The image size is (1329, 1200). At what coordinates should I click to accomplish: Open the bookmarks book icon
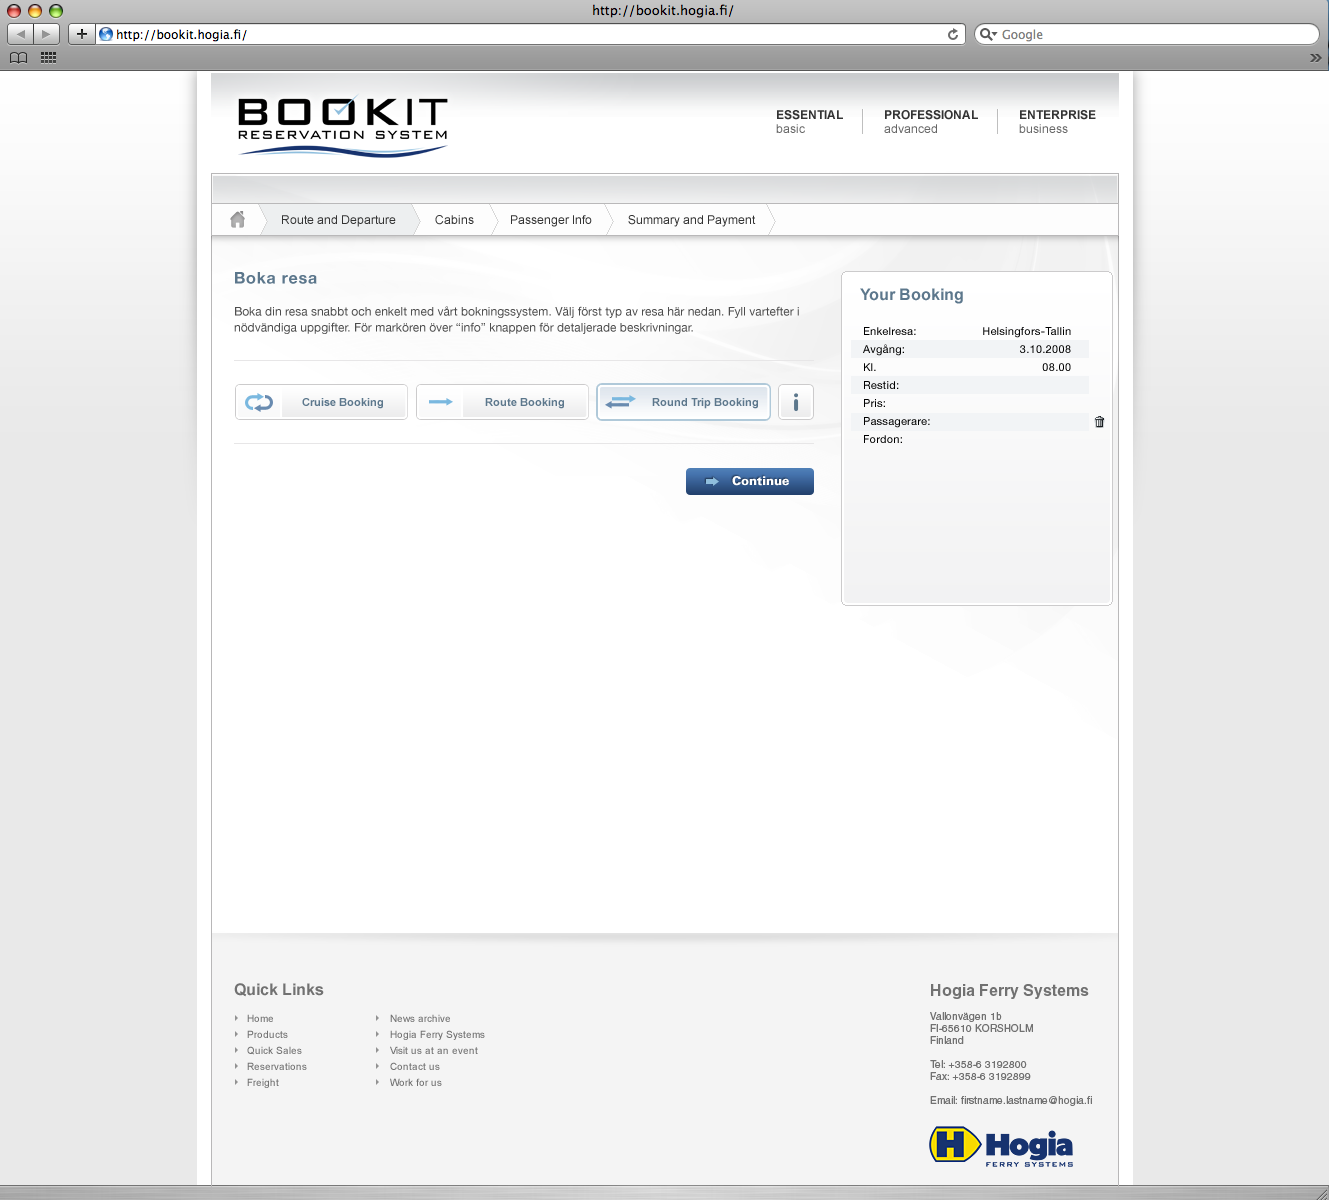coord(18,57)
